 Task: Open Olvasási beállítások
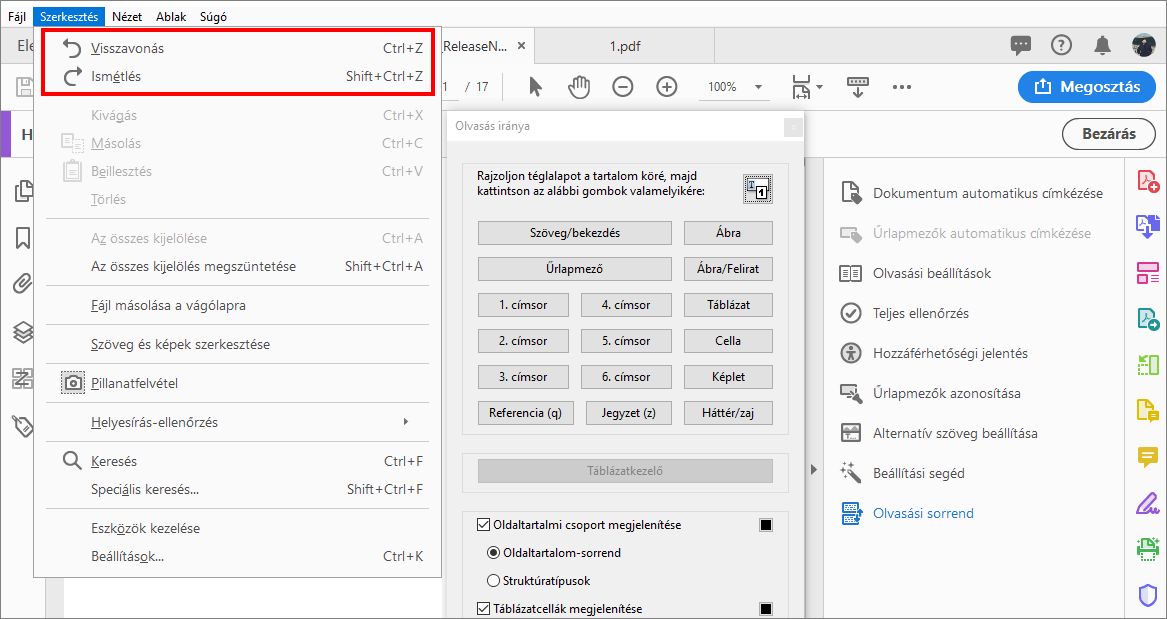(915, 273)
